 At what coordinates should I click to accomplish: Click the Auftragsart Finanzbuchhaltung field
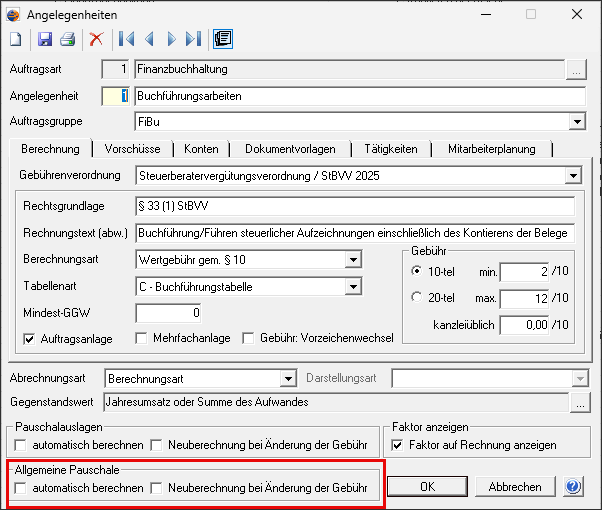click(350, 70)
